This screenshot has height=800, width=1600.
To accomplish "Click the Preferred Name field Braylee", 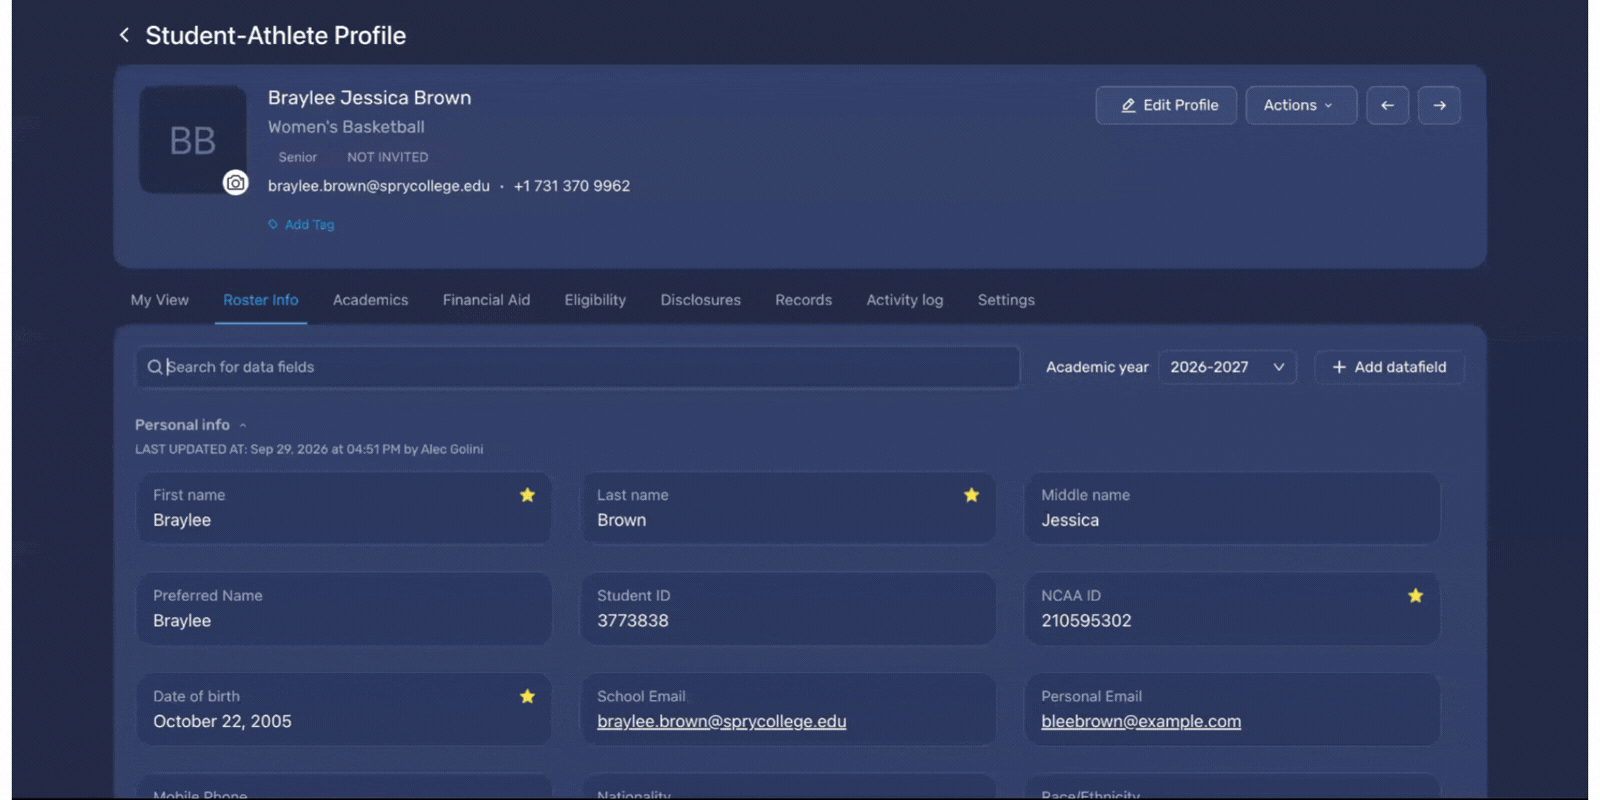I will point(344,609).
